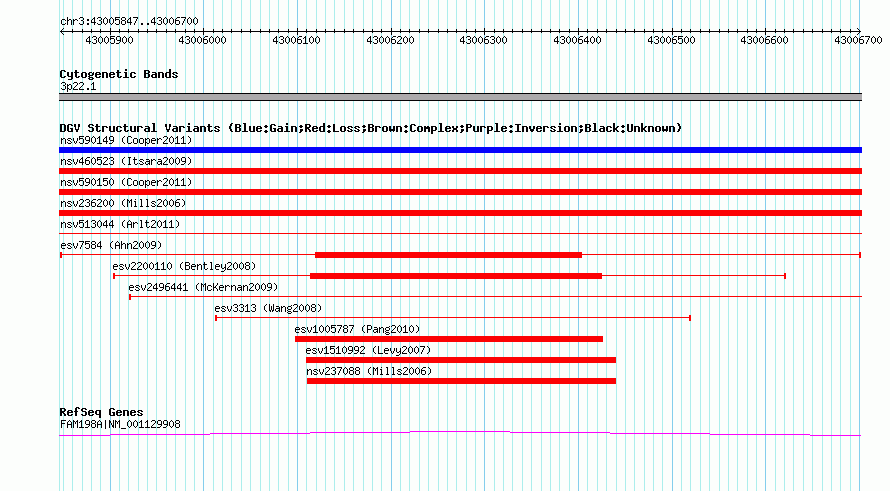Select the nsv590149 (Cooper2011) label
Image resolution: width=890 pixels, height=491 pixels.
[x=126, y=140]
